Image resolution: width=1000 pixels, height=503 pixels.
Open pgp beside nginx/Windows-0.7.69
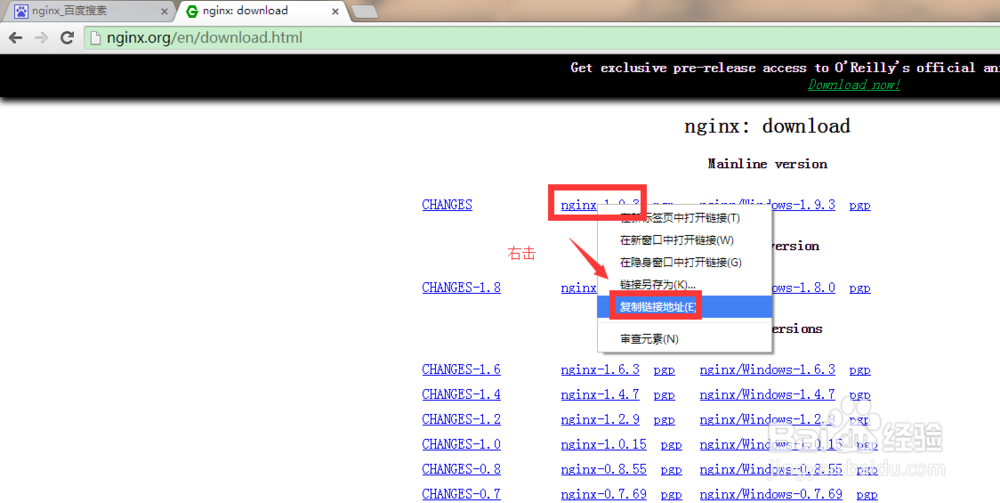pyautogui.click(x=867, y=495)
